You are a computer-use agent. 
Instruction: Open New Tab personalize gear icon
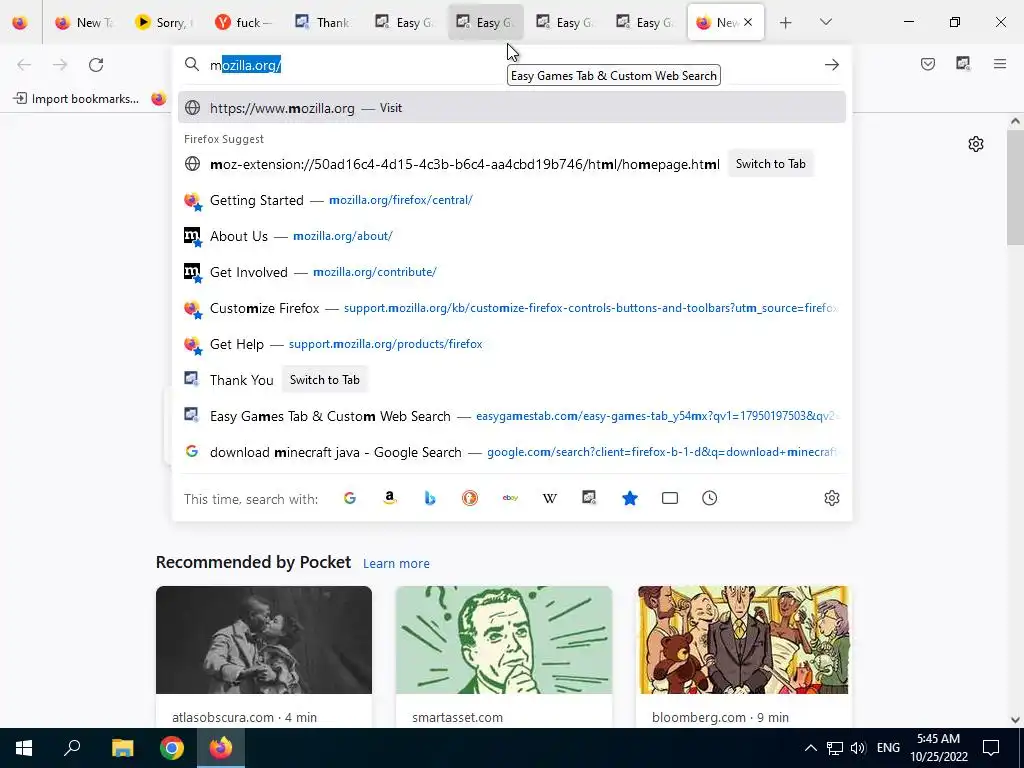point(976,144)
